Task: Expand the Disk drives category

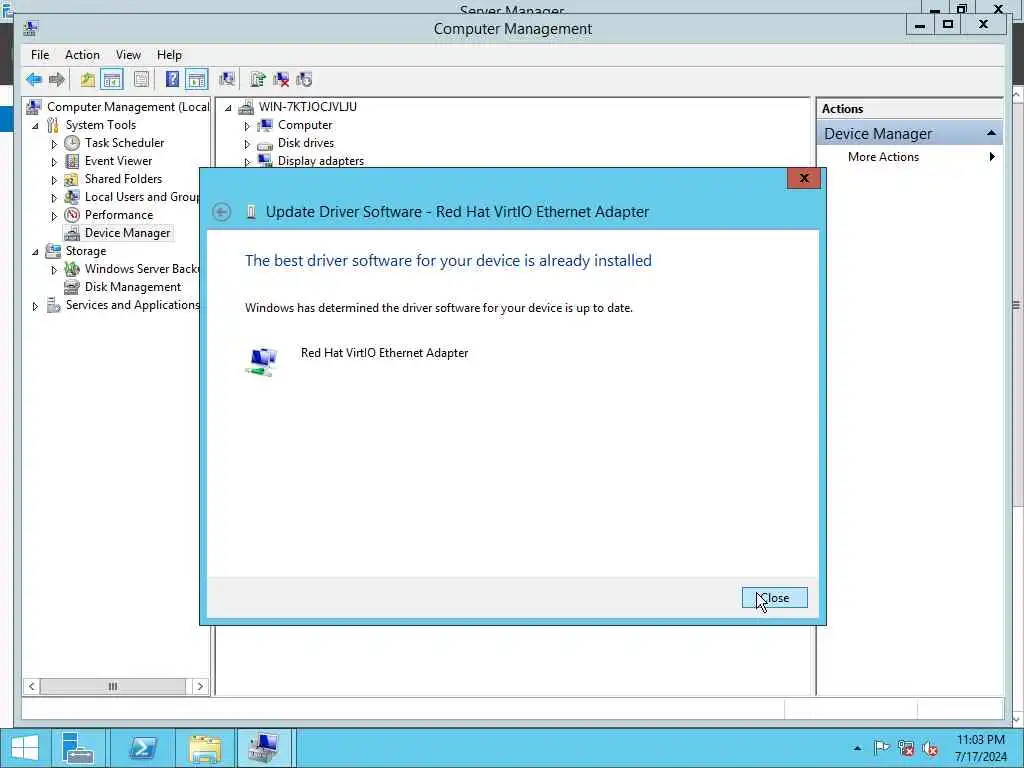Action: click(247, 144)
